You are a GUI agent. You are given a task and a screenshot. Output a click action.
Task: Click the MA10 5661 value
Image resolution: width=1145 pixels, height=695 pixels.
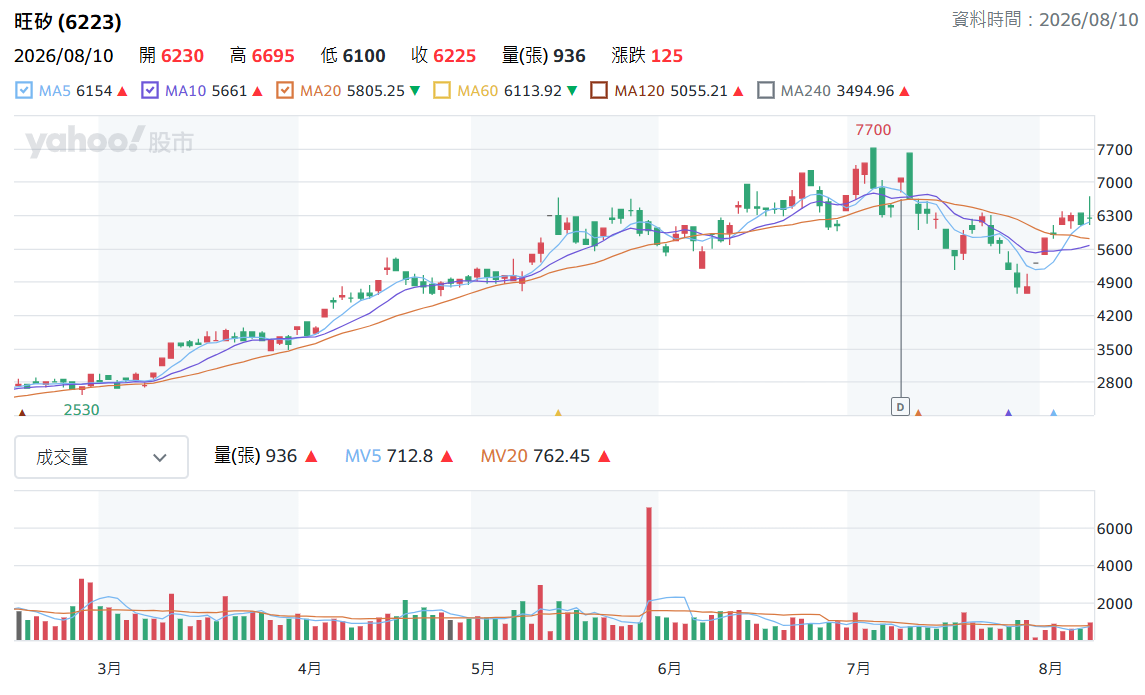point(206,91)
